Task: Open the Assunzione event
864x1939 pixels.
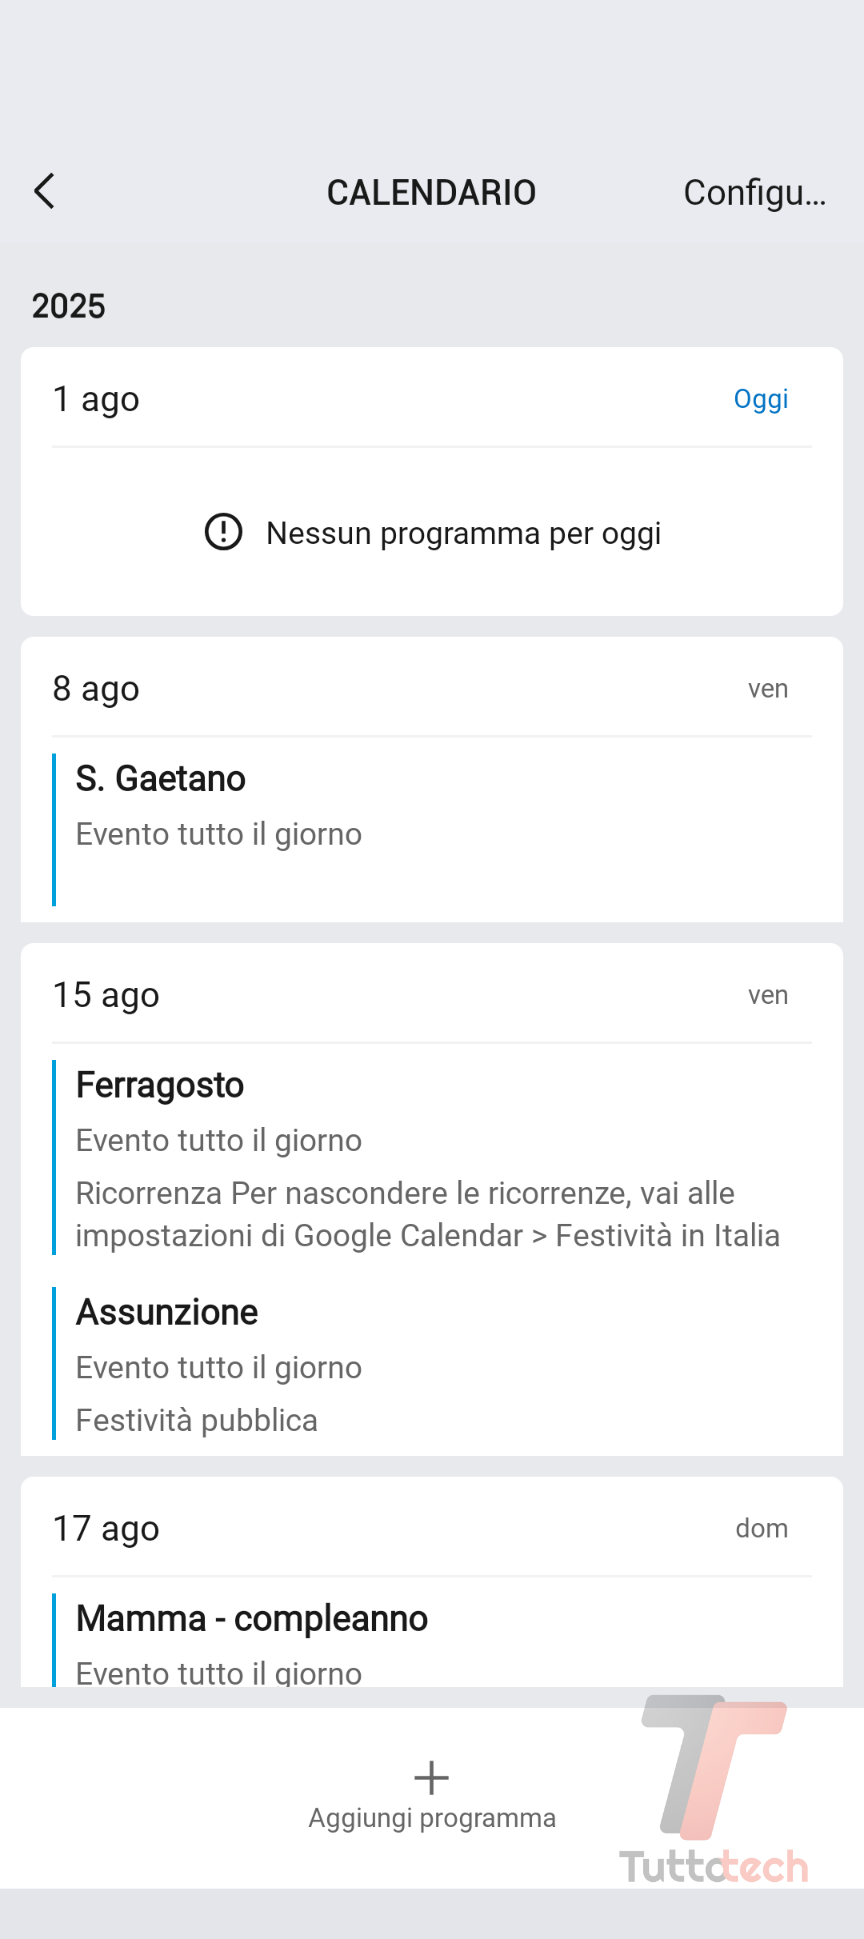Action: 167,1312
